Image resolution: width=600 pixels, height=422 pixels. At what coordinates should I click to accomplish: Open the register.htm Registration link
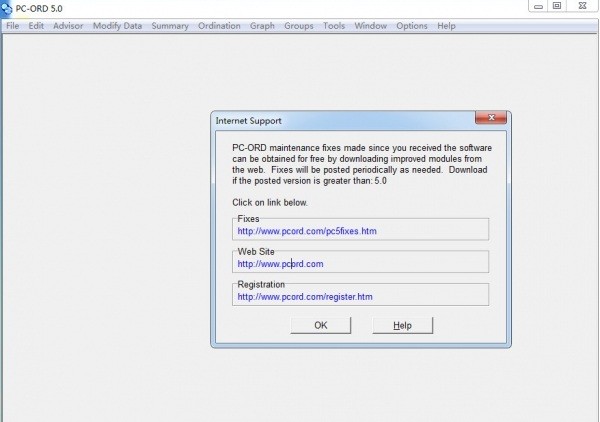click(x=304, y=297)
